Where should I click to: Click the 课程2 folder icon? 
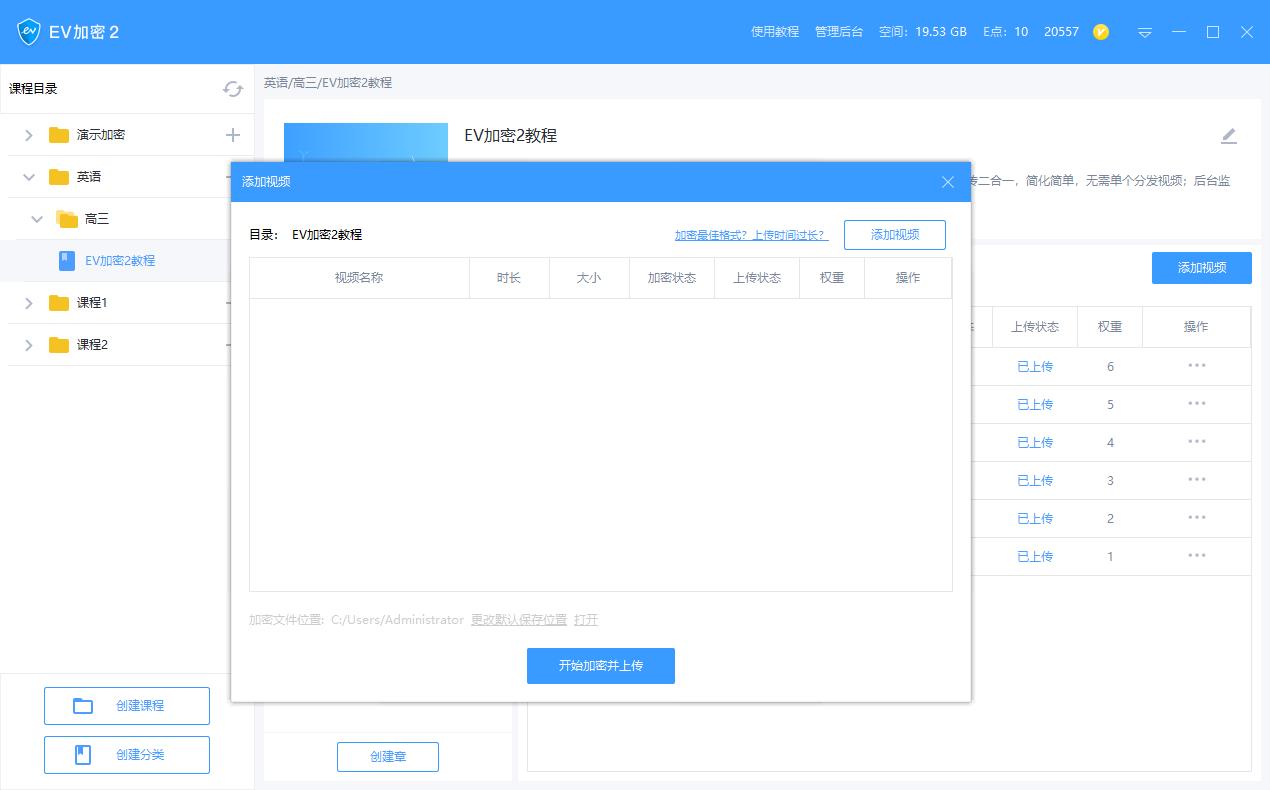(x=59, y=345)
